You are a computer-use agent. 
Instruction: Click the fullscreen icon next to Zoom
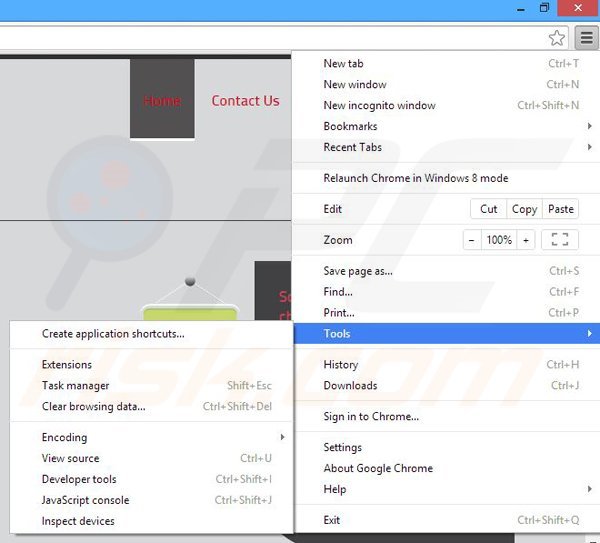coord(560,240)
